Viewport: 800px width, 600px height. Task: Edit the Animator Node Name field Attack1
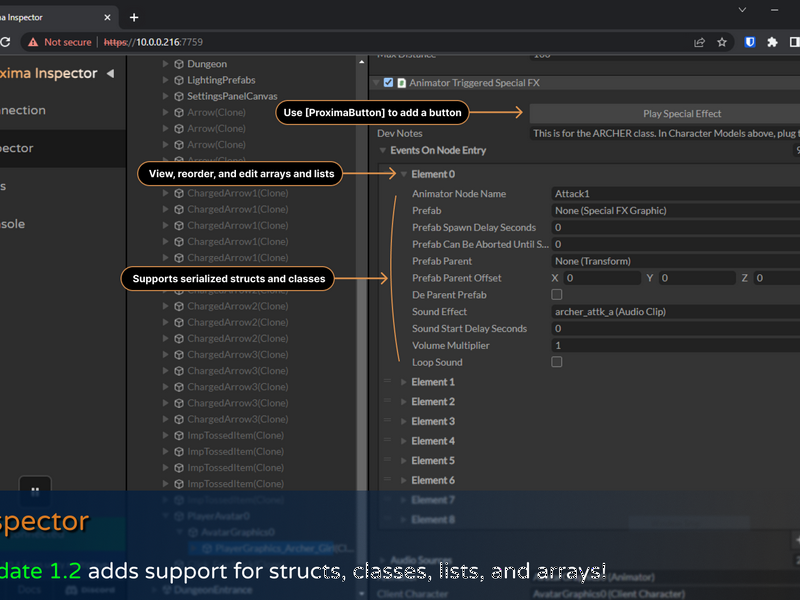coord(676,194)
